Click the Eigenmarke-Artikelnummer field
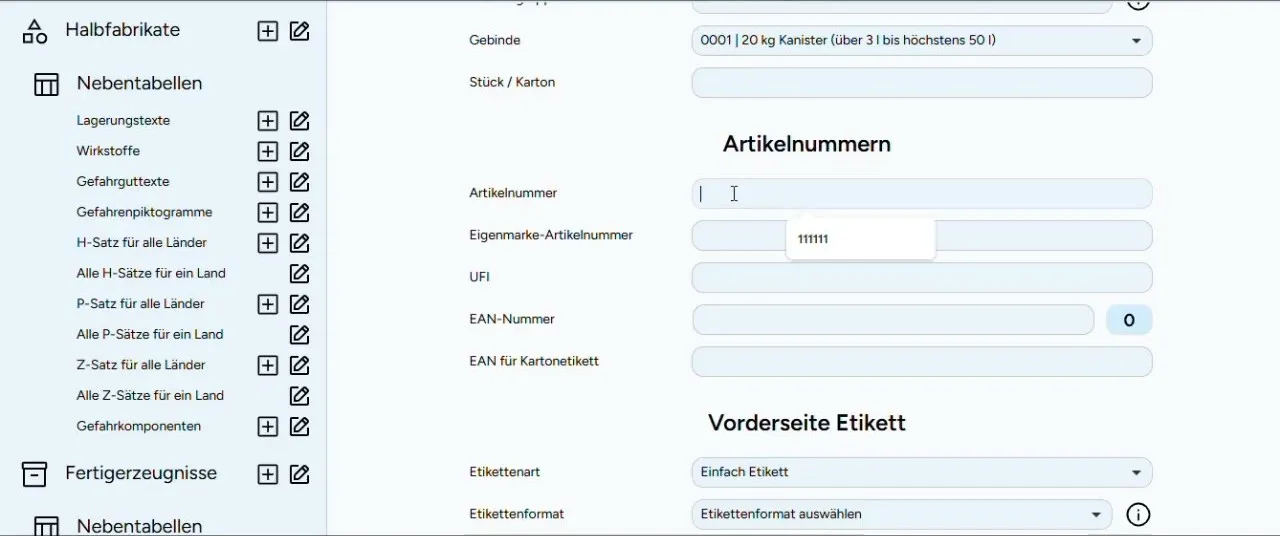1280x536 pixels. (x=922, y=236)
